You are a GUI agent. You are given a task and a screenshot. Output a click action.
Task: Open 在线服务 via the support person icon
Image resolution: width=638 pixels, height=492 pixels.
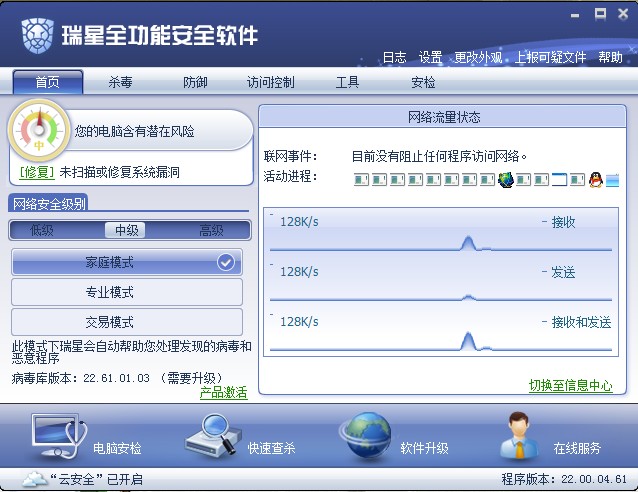click(519, 435)
